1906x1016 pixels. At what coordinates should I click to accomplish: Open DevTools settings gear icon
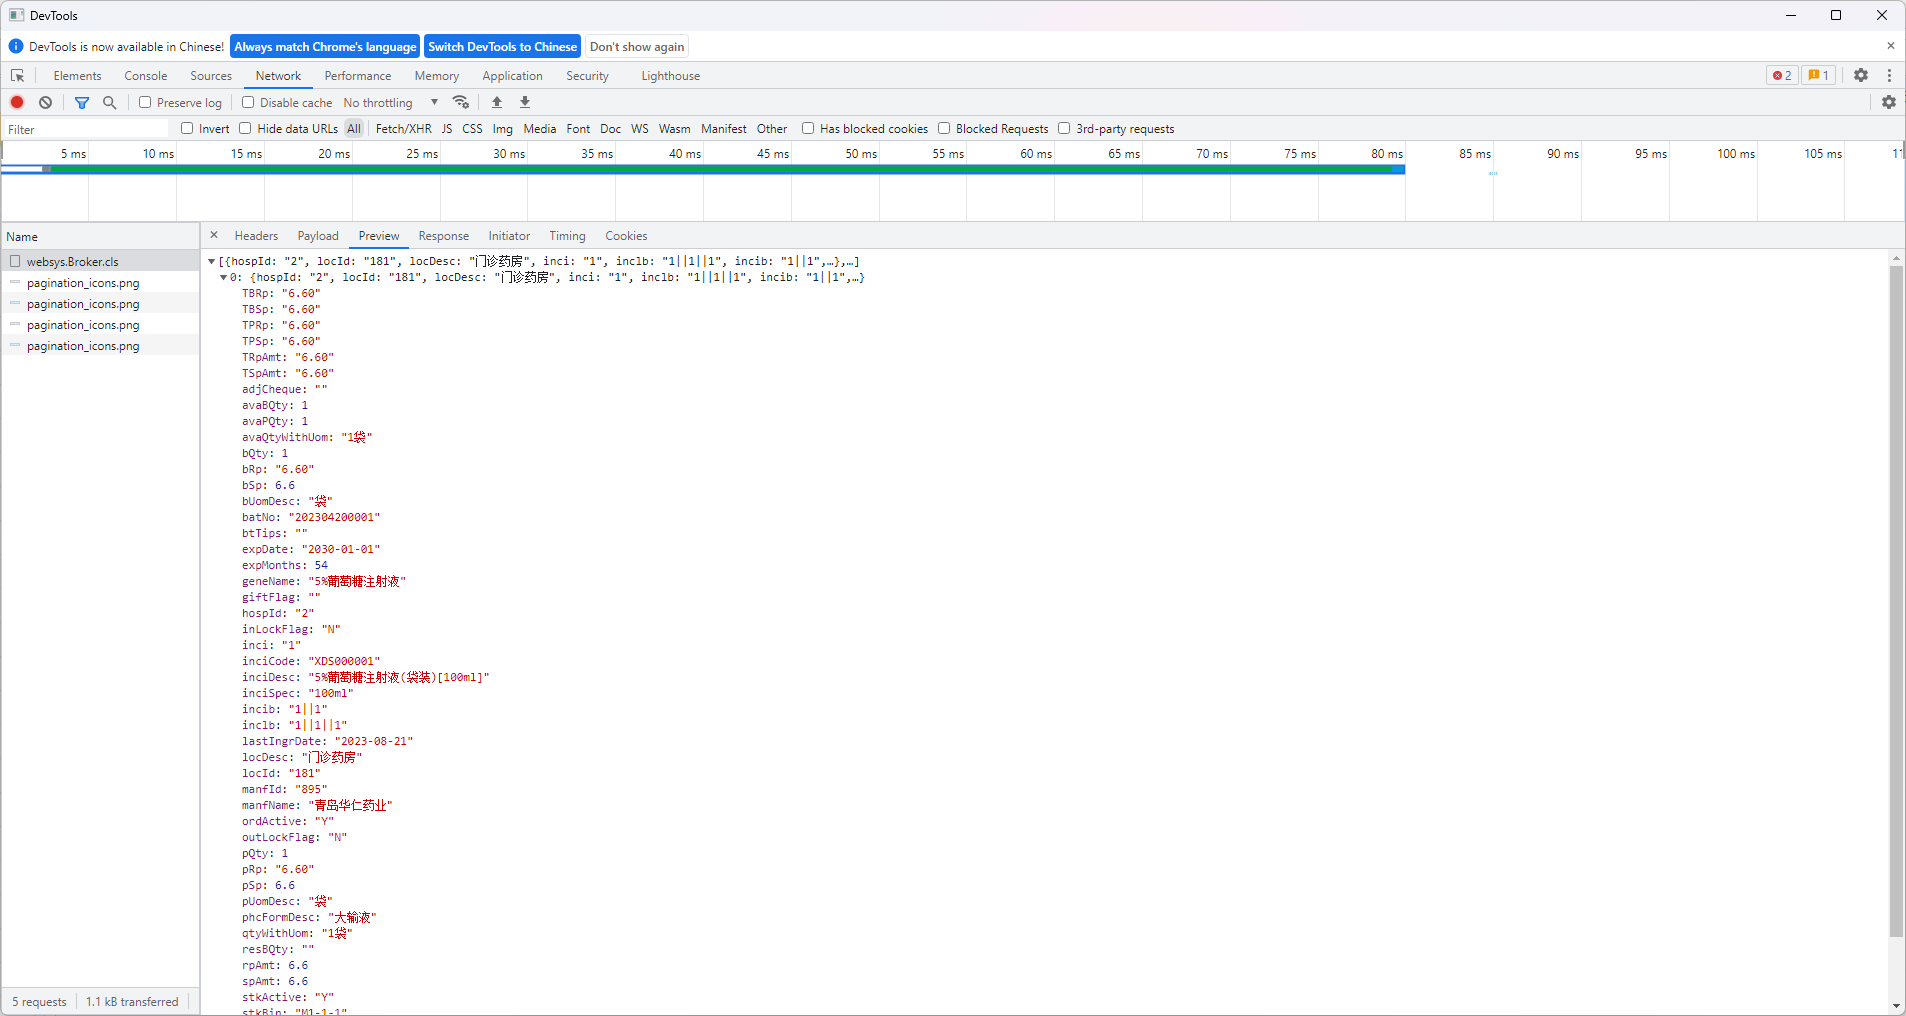[1861, 75]
